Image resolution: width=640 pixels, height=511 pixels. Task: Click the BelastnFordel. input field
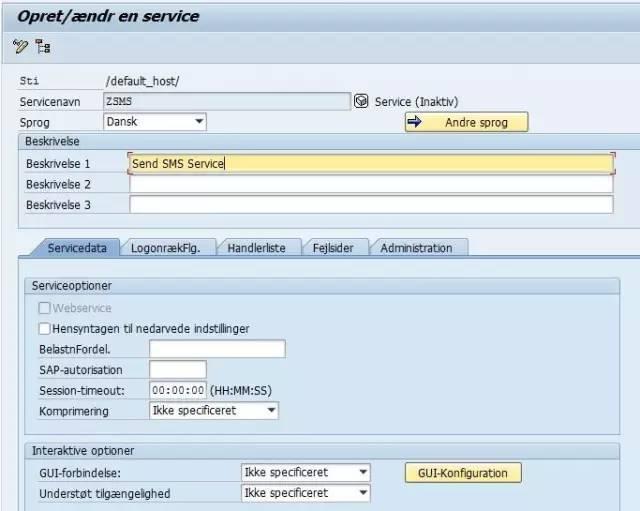pos(218,349)
